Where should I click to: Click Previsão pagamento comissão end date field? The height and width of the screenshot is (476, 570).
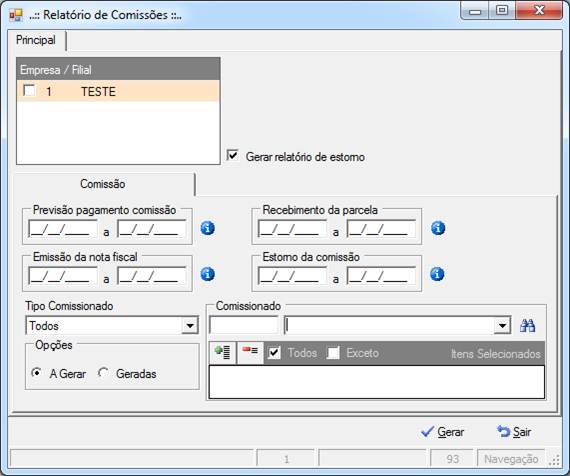[152, 229]
